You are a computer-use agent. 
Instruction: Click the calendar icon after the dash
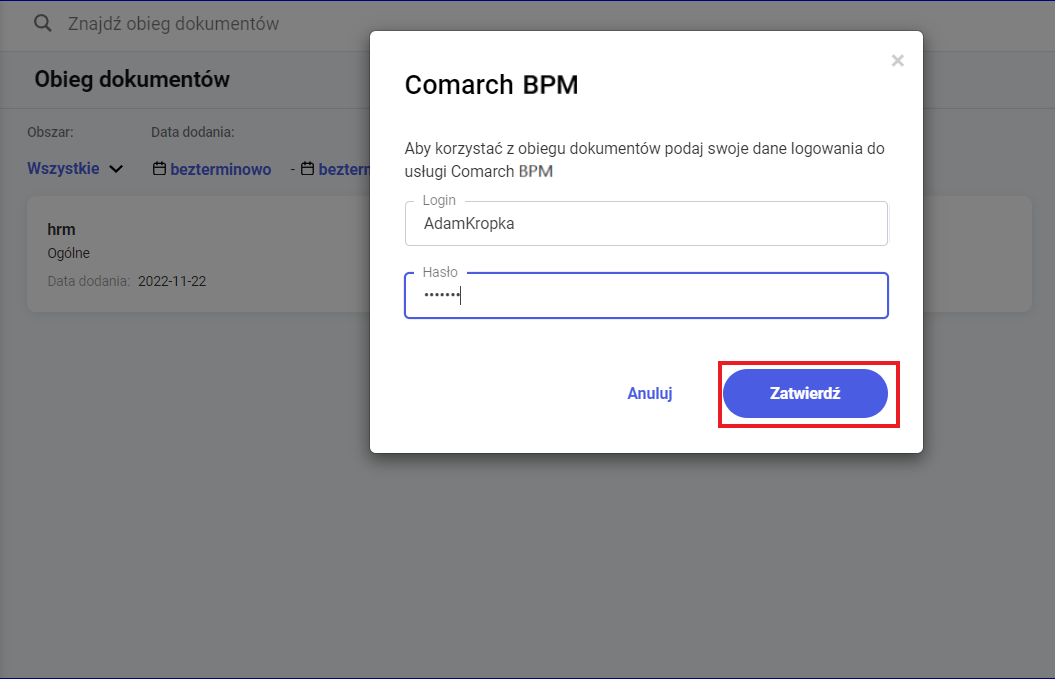[307, 169]
